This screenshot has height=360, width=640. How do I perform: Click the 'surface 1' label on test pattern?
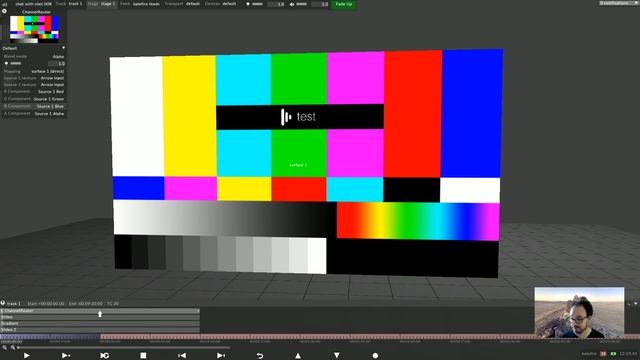pos(298,165)
